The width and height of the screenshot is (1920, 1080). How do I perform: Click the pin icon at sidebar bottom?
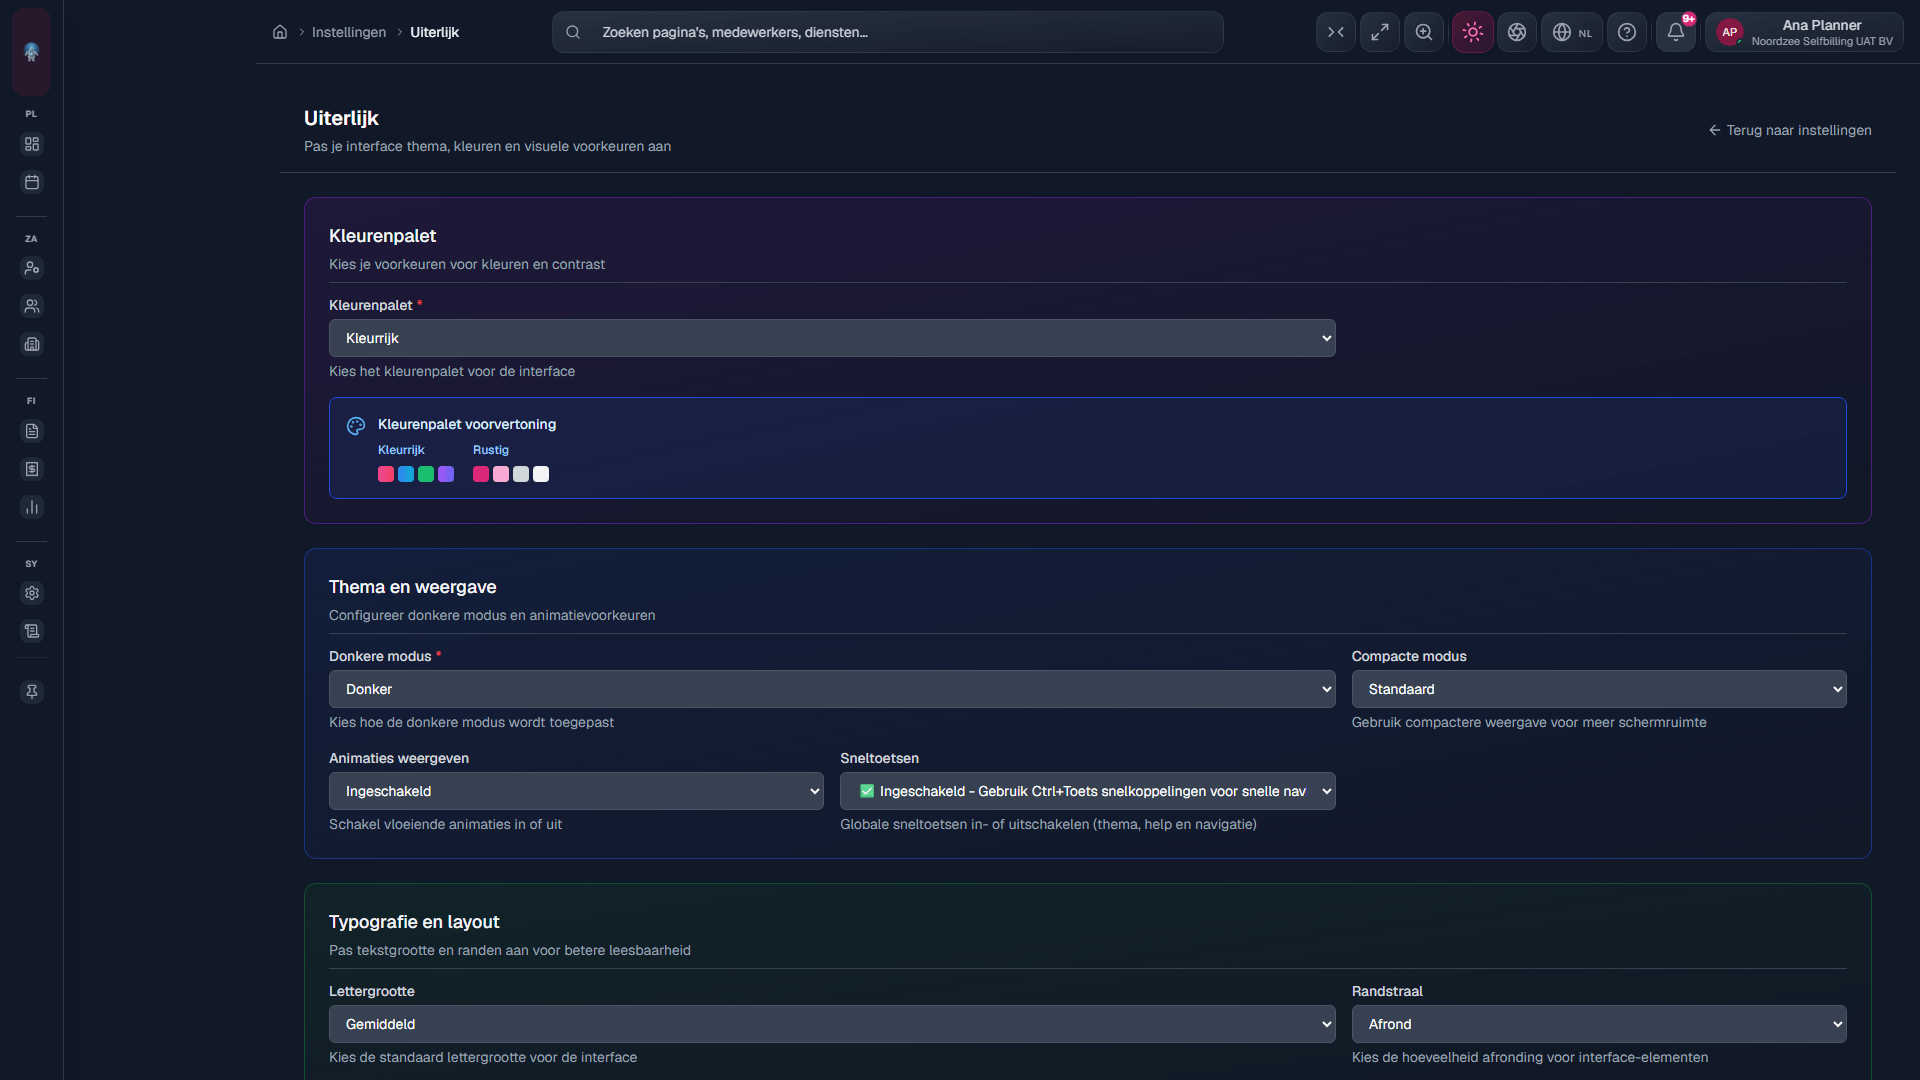32,691
